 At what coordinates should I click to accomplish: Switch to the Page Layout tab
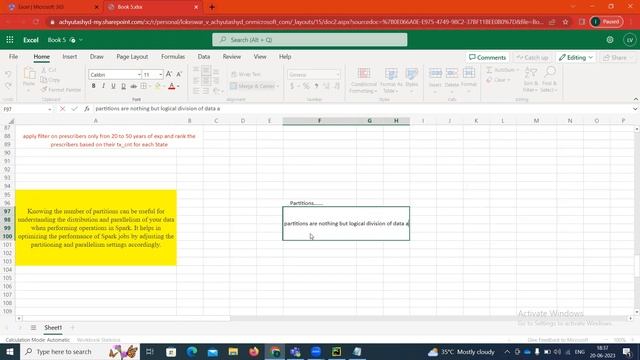[132, 57]
